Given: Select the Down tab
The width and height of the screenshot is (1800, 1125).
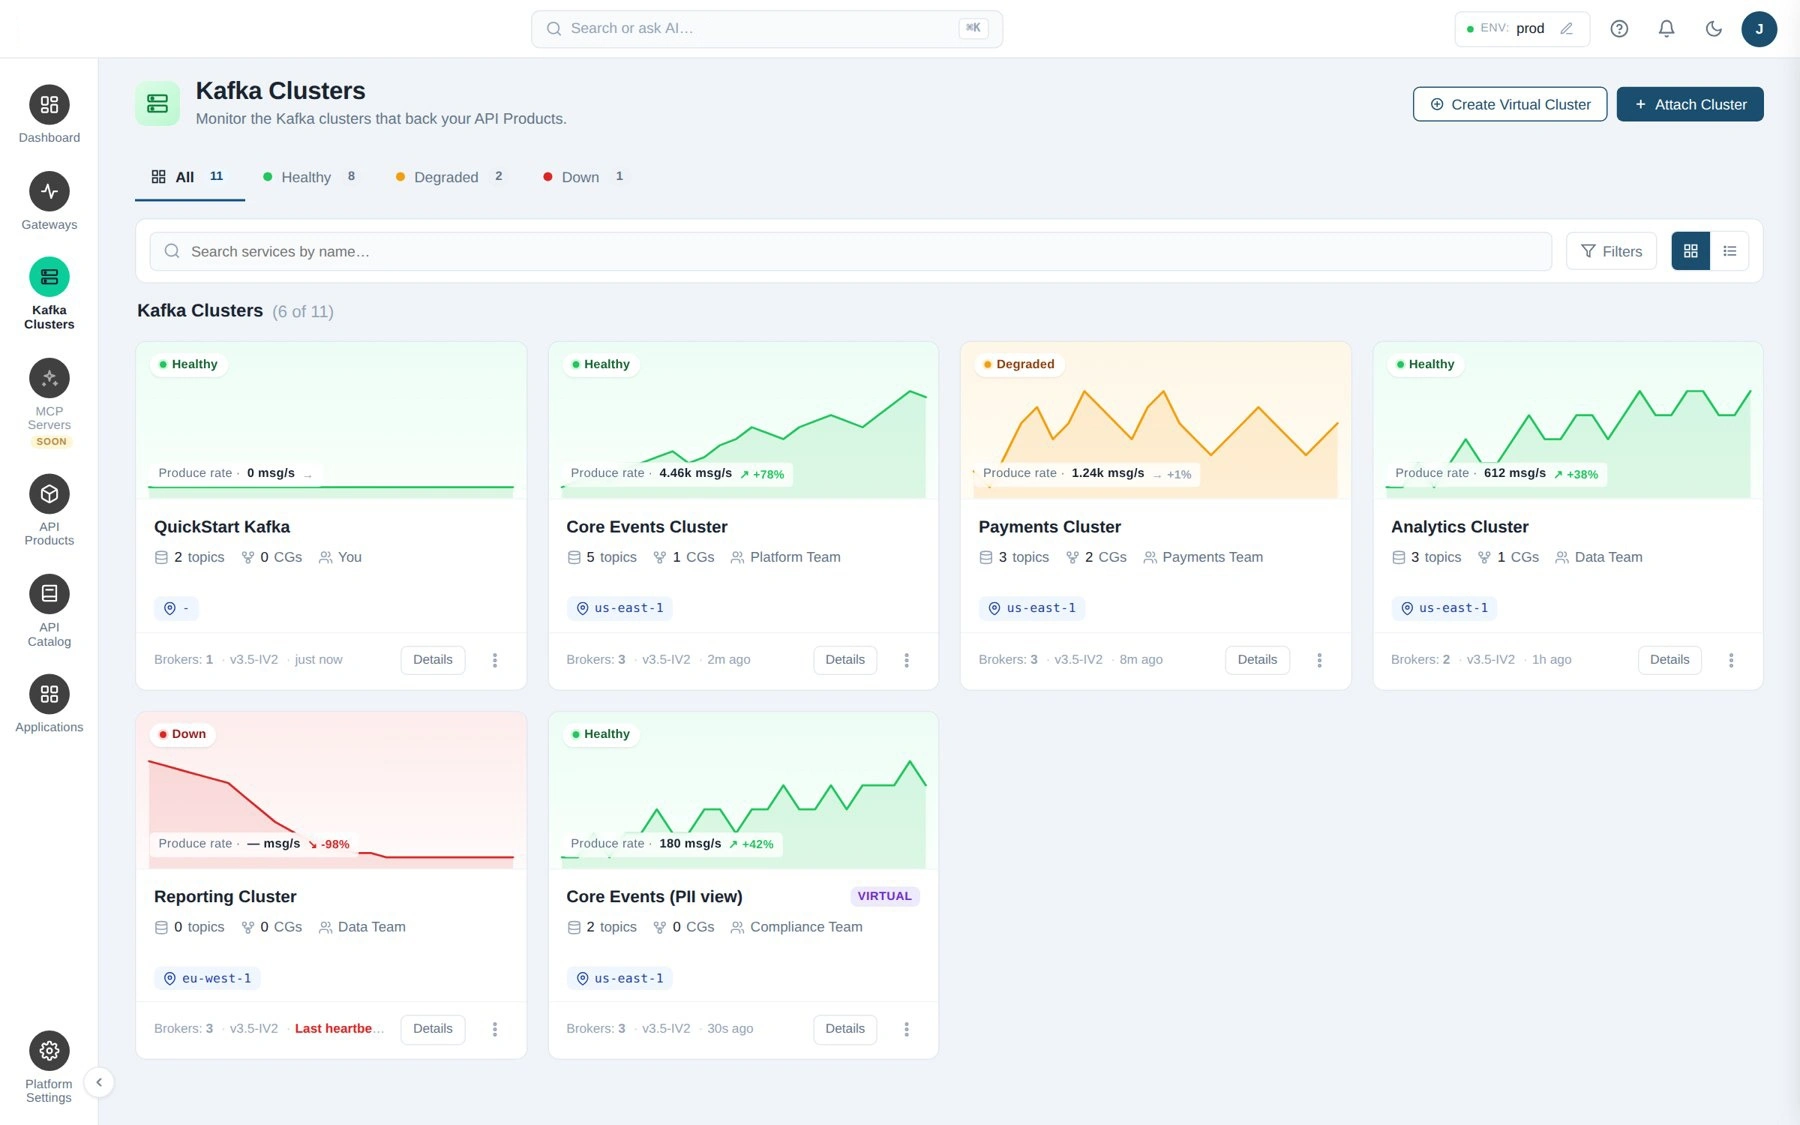Looking at the screenshot, I should (x=584, y=177).
